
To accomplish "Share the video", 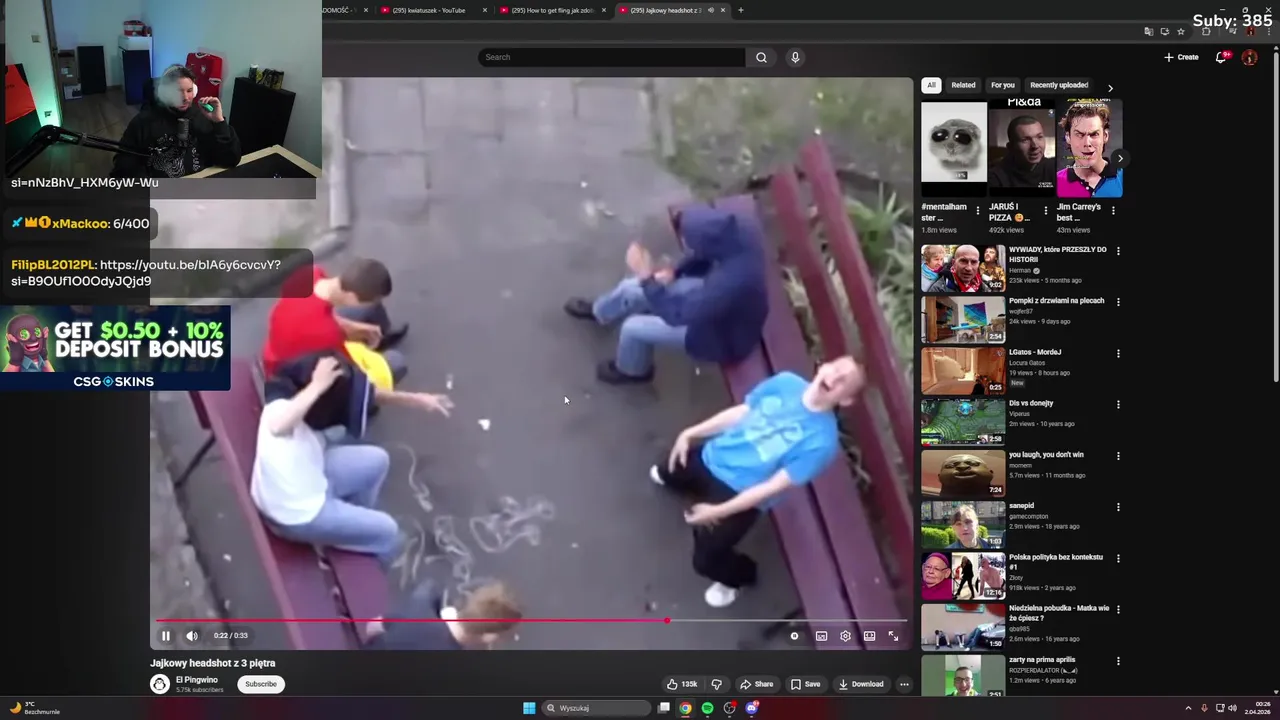I will click(x=756, y=684).
